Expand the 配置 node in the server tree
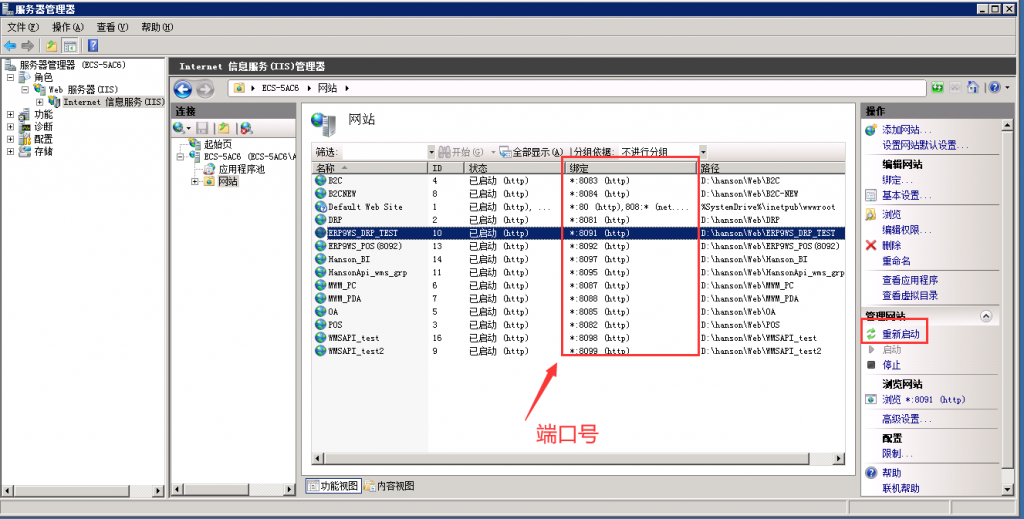The height and width of the screenshot is (519, 1024). point(10,139)
